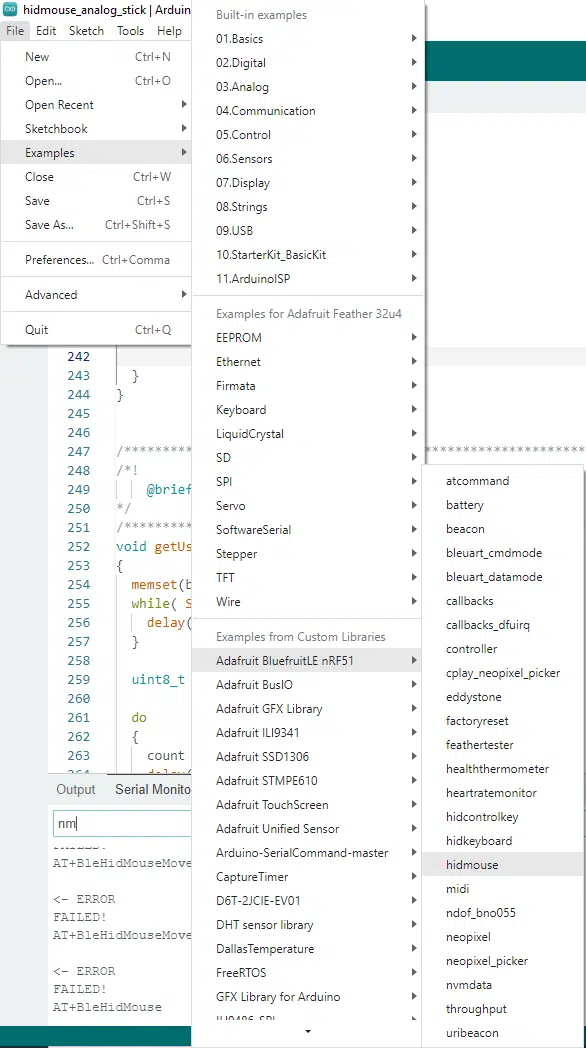Switch to the Output tab
Viewport: 586px width, 1048px height.
(x=76, y=789)
